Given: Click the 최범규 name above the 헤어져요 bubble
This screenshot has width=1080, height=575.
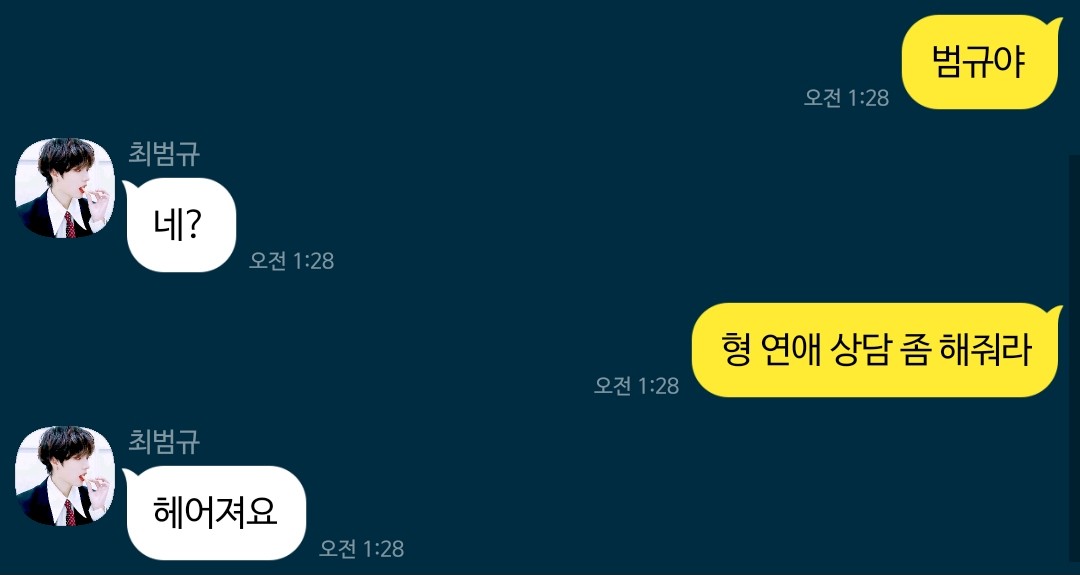Looking at the screenshot, I should tap(164, 441).
